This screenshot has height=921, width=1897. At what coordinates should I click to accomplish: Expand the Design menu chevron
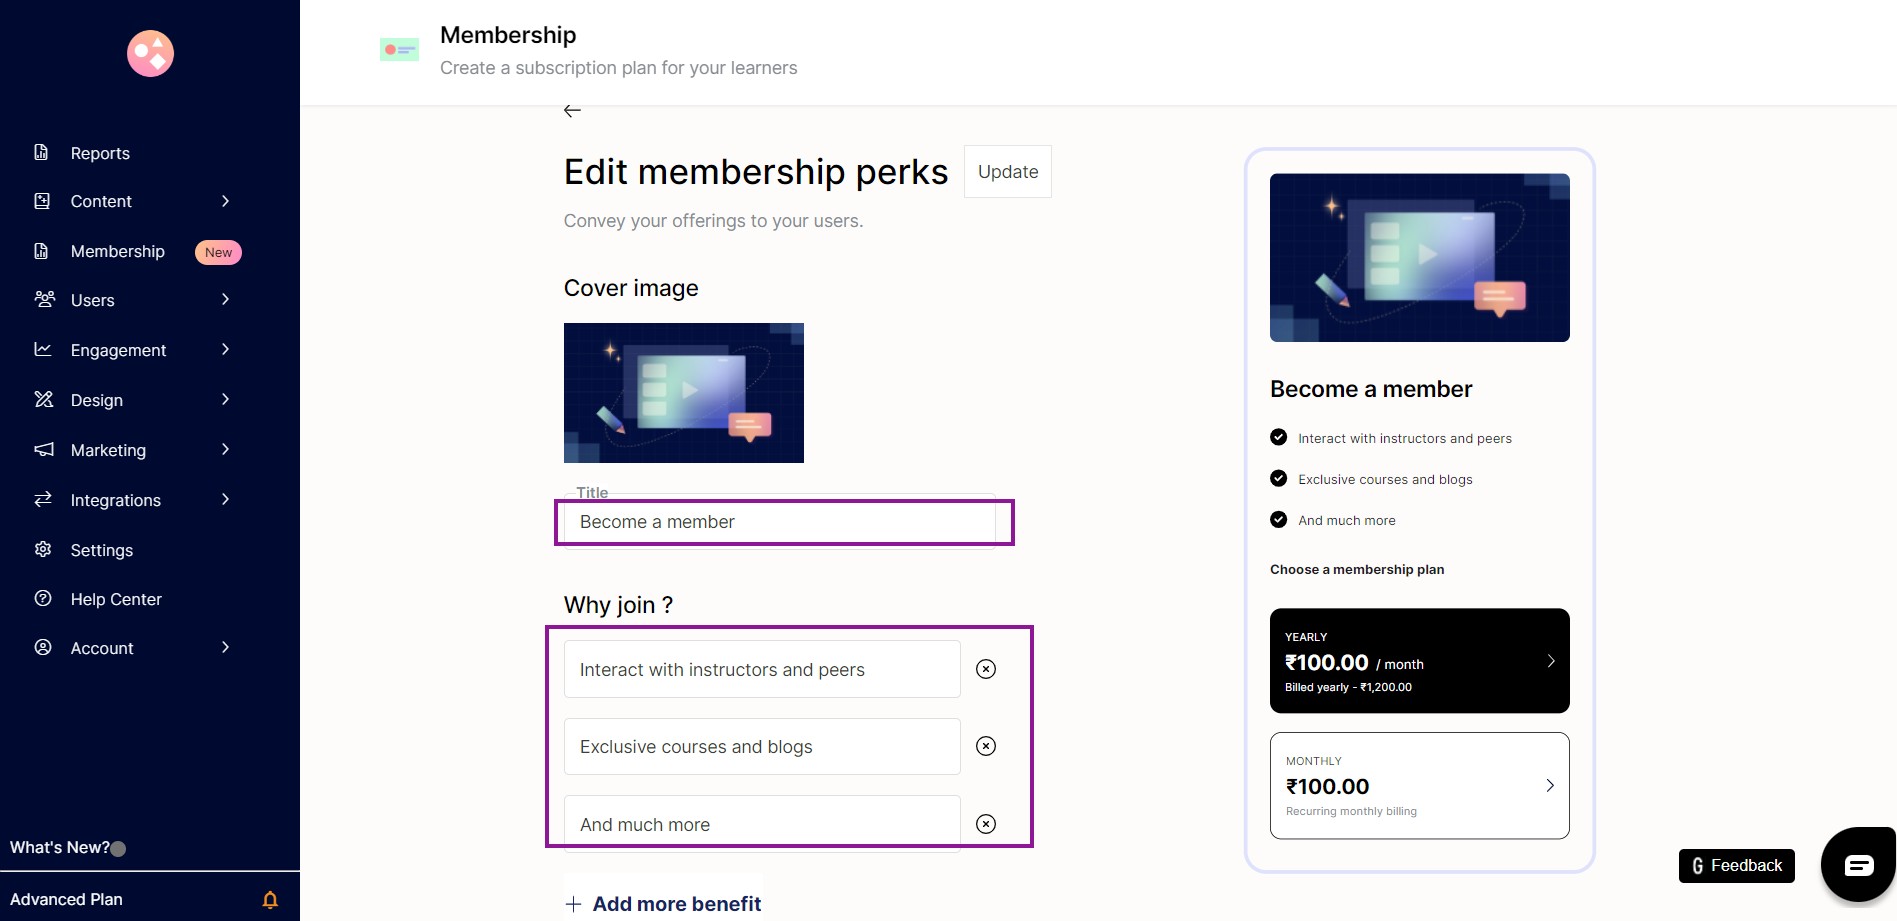pyautogui.click(x=226, y=399)
